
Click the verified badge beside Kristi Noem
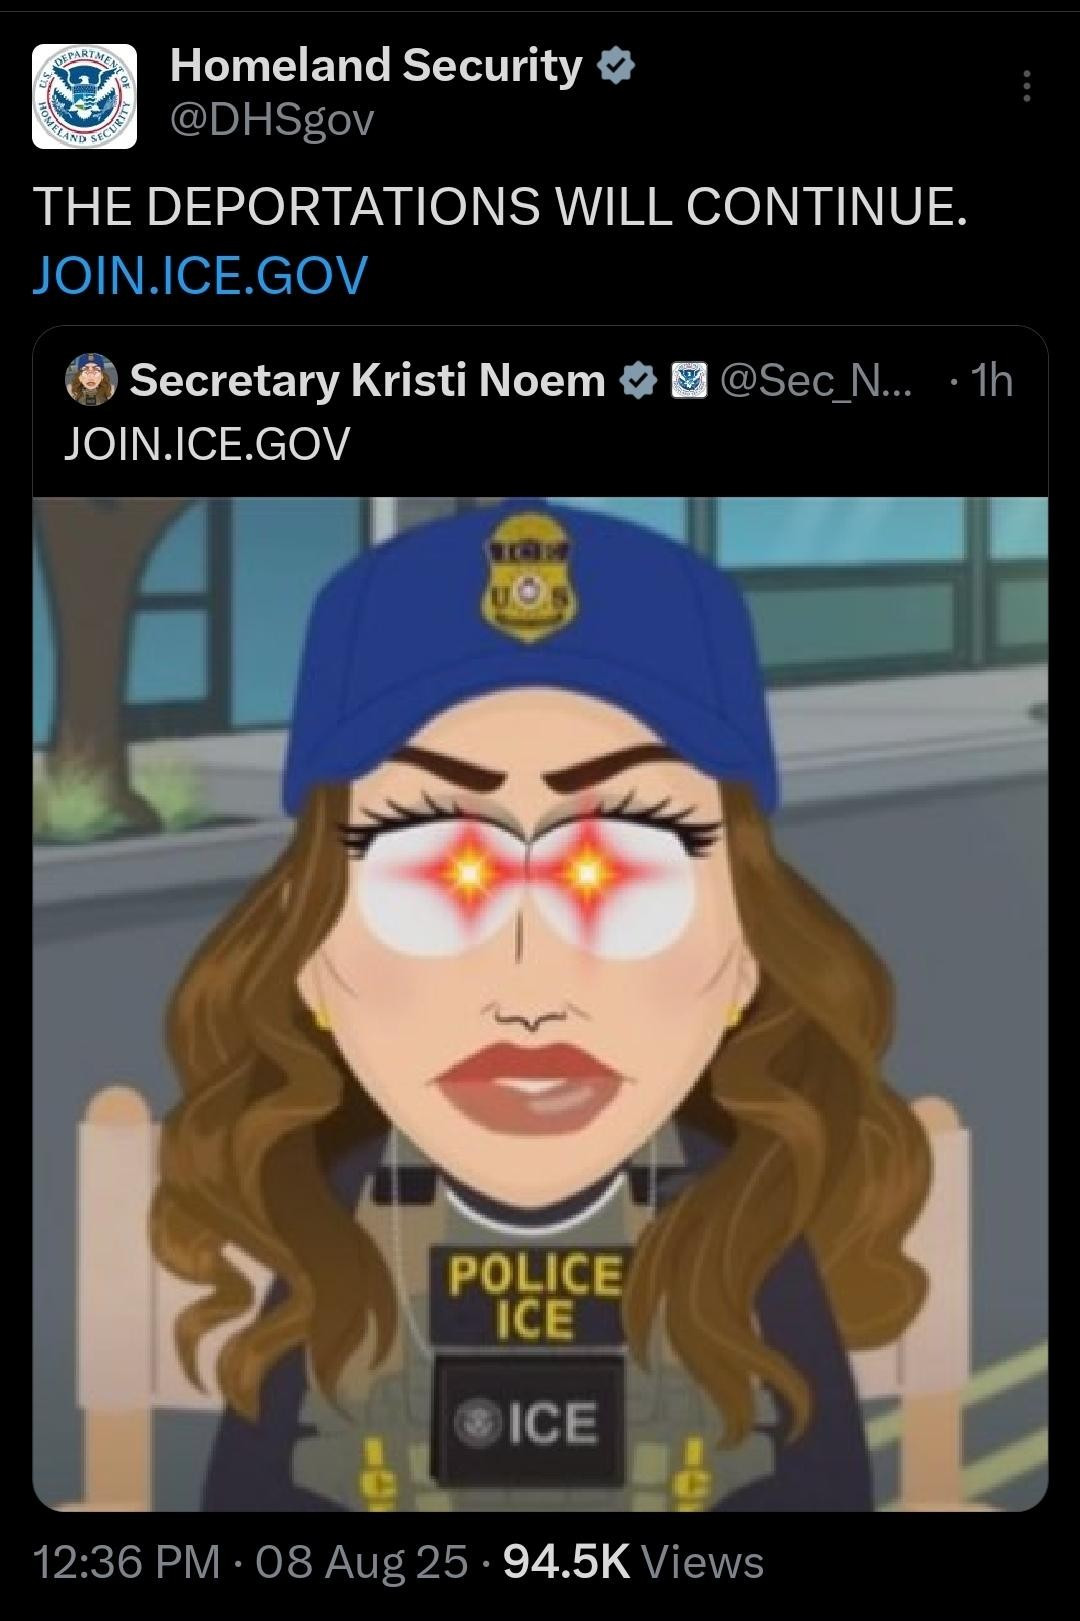click(638, 380)
